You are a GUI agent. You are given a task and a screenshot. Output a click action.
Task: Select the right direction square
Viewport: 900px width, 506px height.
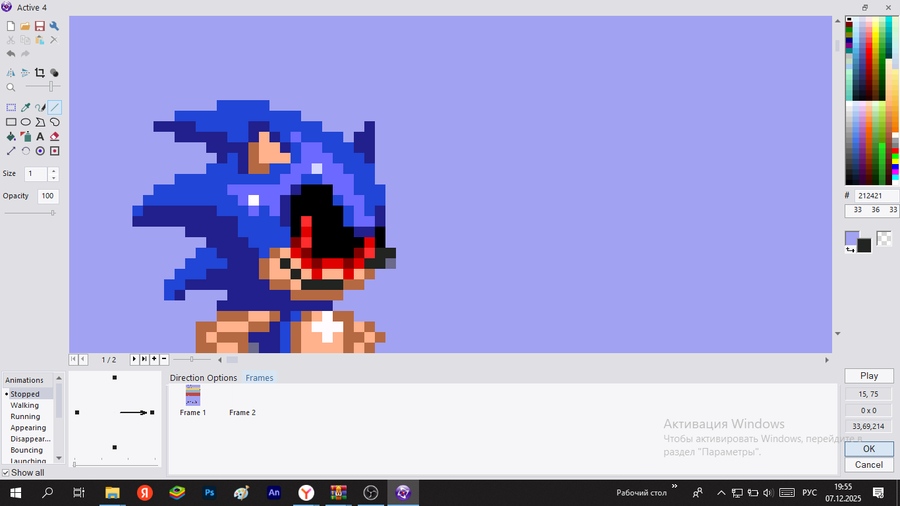152,412
